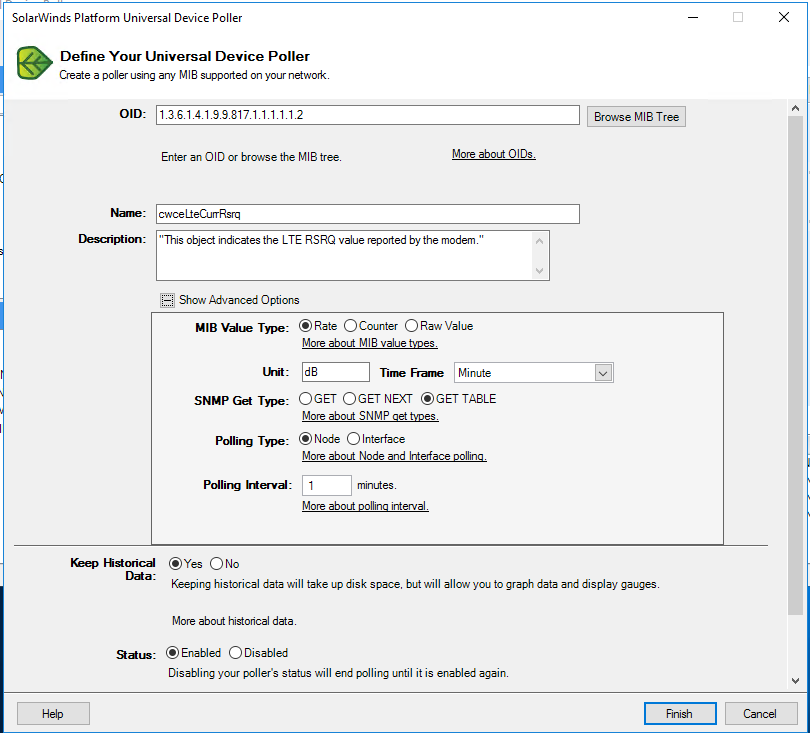Open the Time Frame Minute dropdown

[x=603, y=373]
